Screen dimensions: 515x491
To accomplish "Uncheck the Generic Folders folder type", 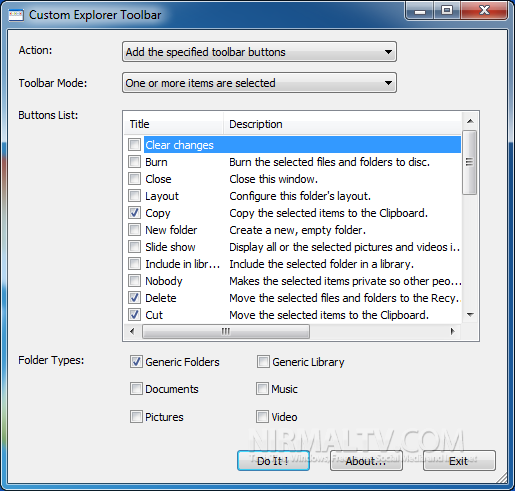I will [x=136, y=362].
